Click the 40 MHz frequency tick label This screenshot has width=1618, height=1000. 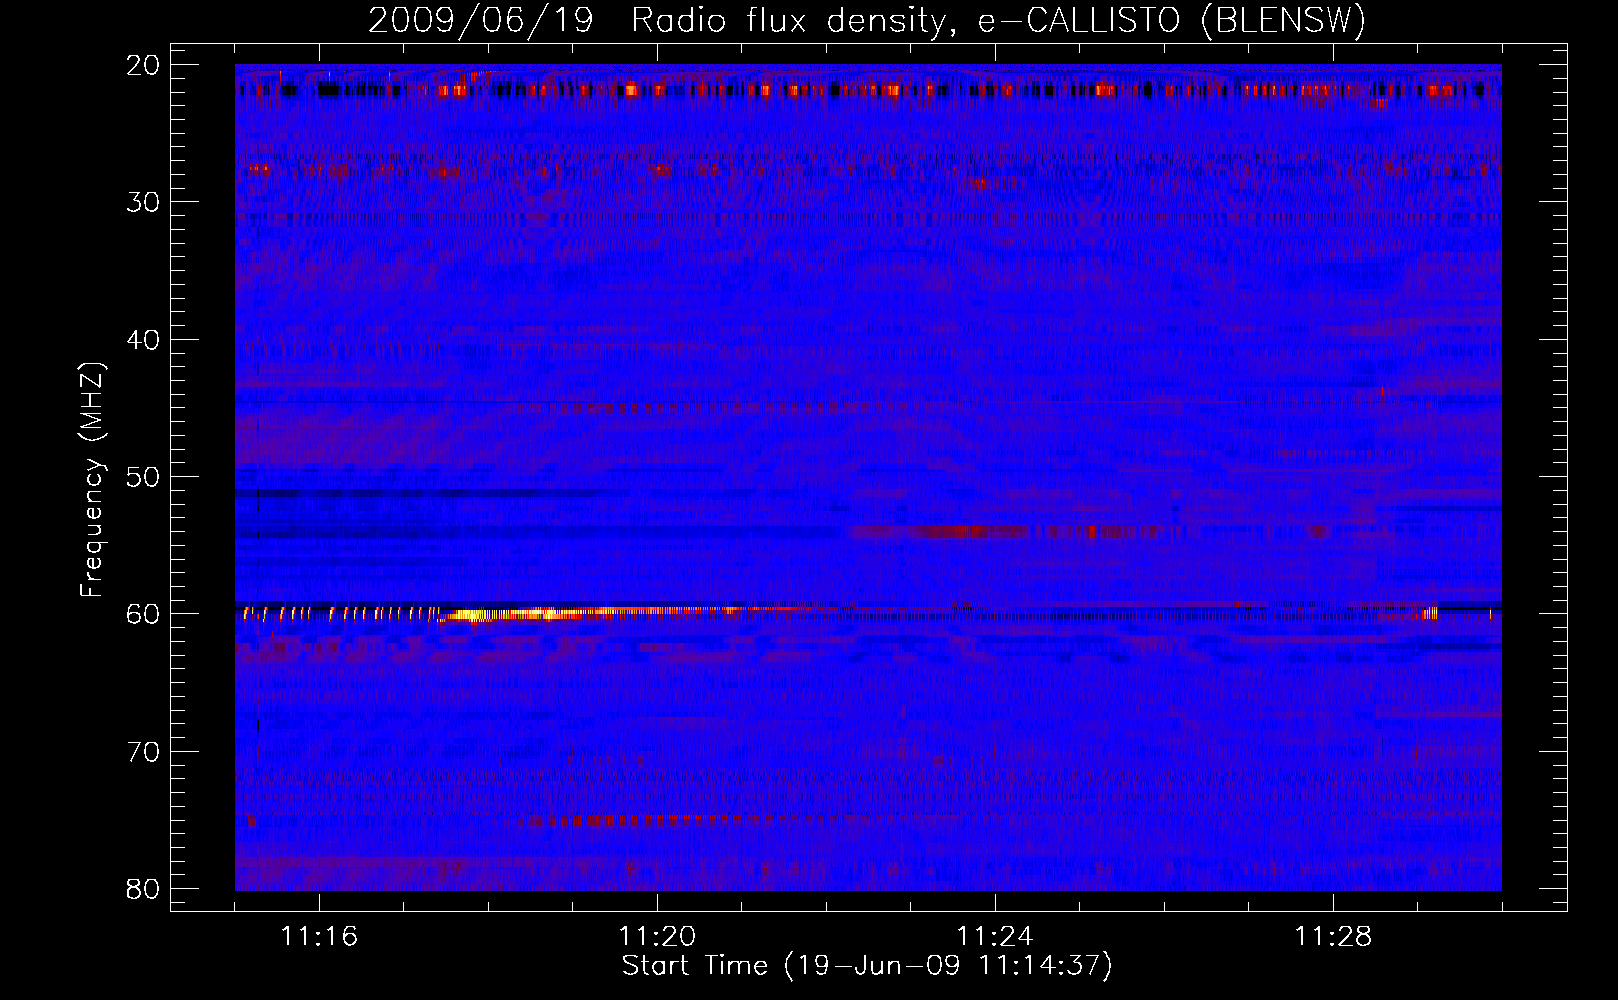click(143, 340)
